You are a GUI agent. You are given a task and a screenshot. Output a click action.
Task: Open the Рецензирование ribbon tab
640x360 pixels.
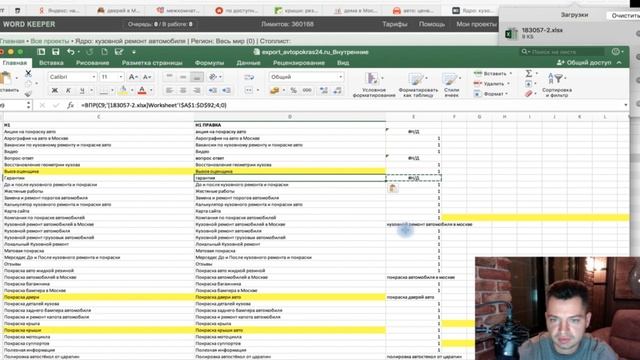[299, 63]
